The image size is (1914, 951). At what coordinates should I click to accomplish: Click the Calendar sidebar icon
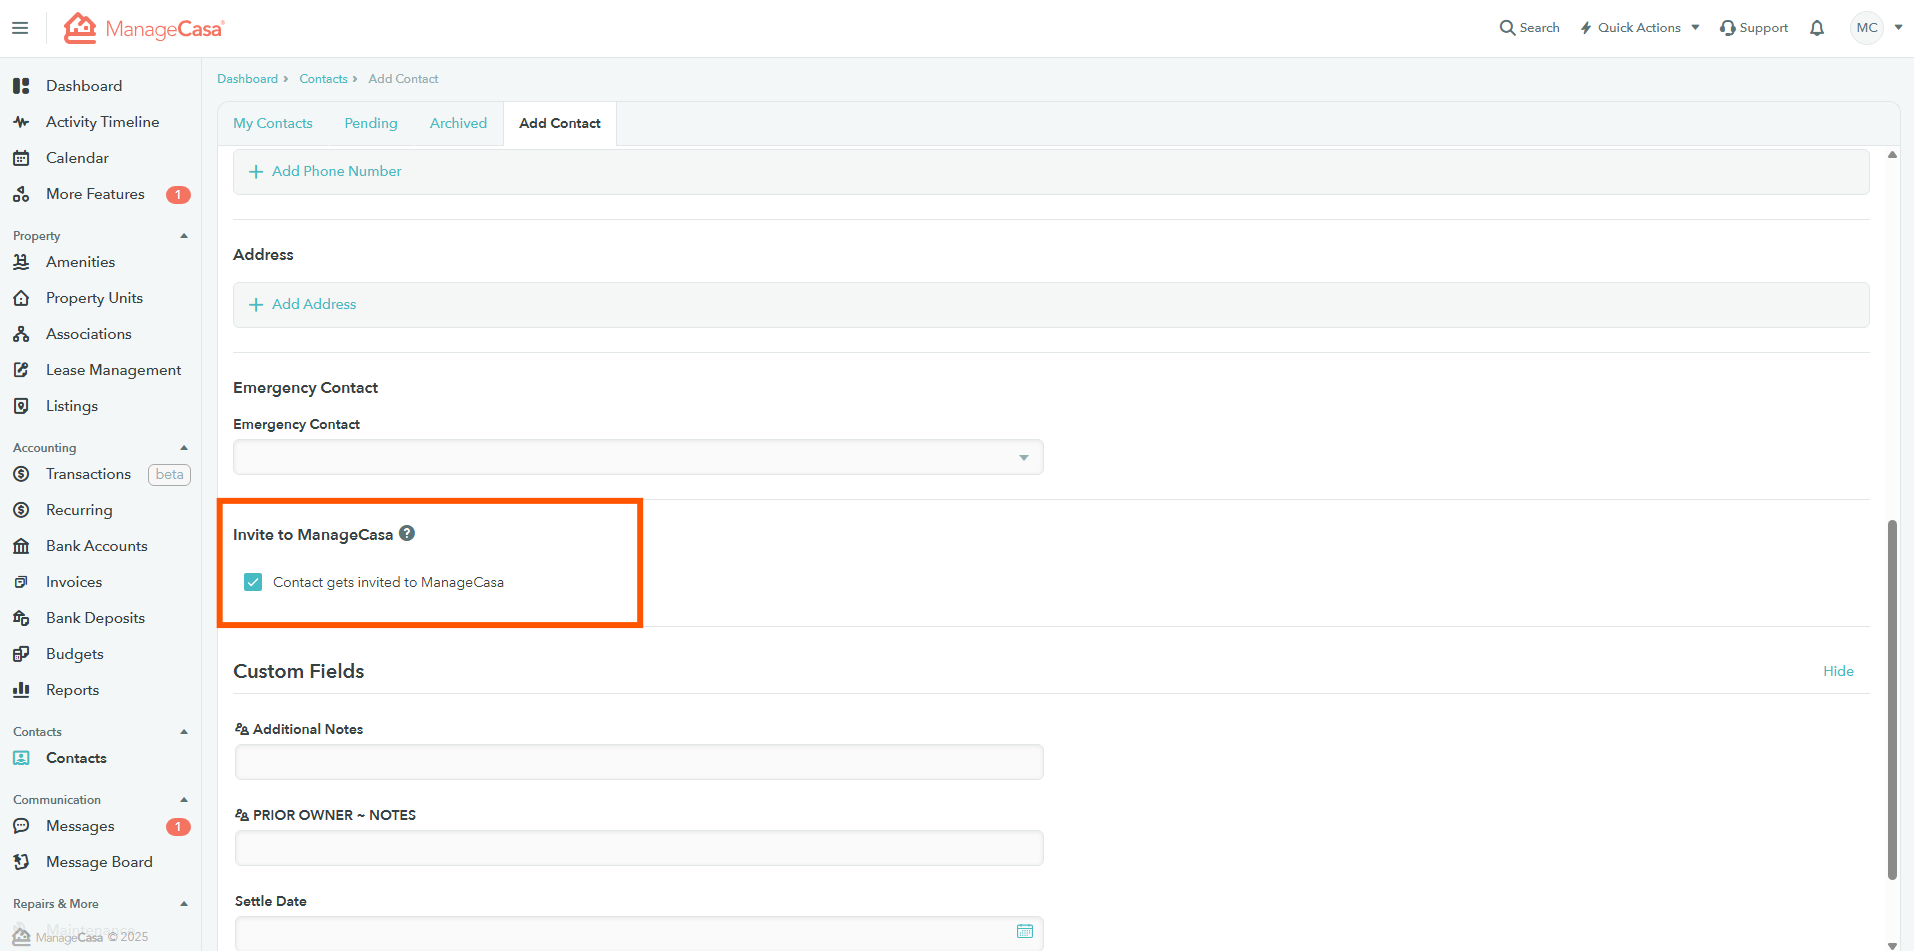click(21, 158)
